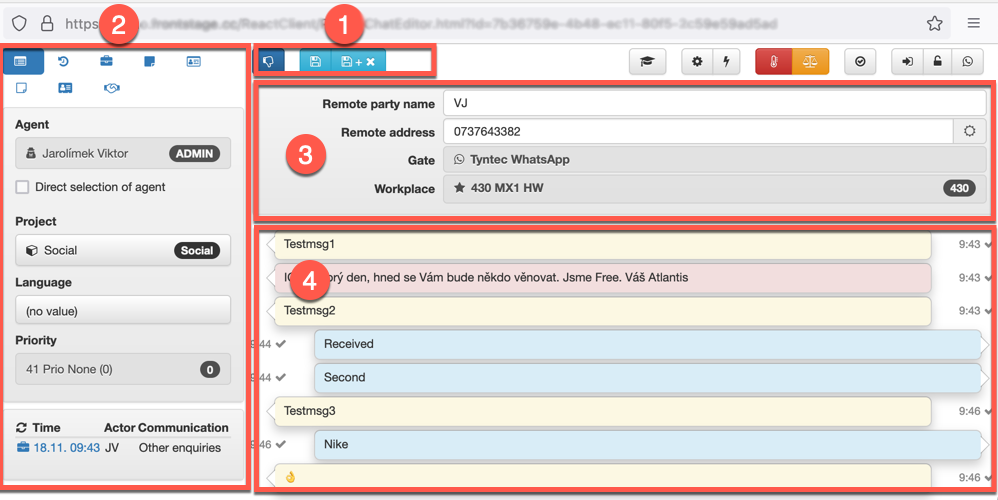Open the Priority dropdown 41 Prio None
Image resolution: width=998 pixels, height=500 pixels.
coord(123,369)
